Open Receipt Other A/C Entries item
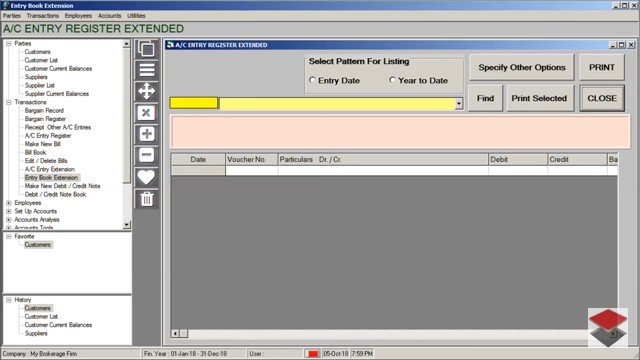 pos(58,127)
